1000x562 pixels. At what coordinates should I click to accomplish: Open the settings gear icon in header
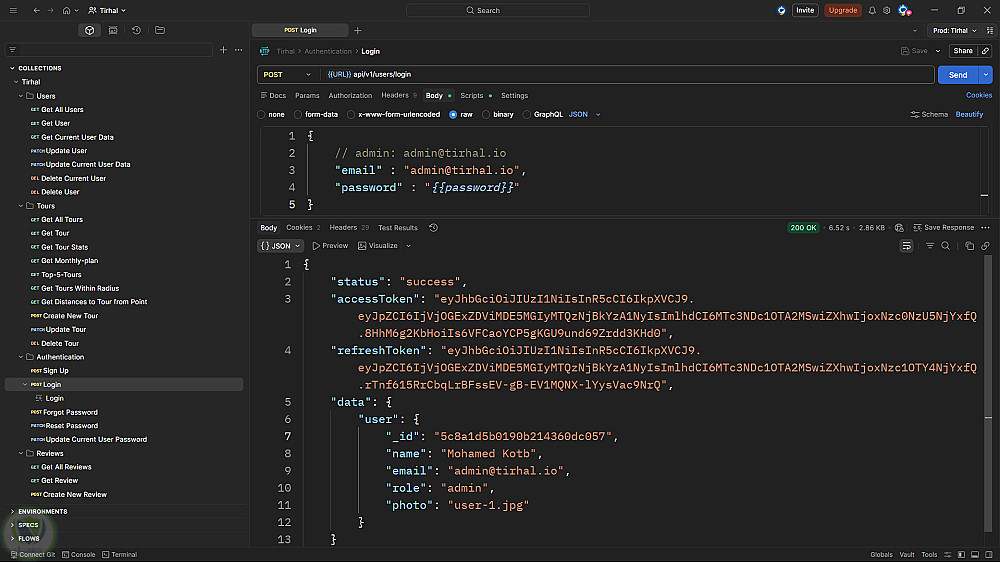pyautogui.click(x=887, y=10)
